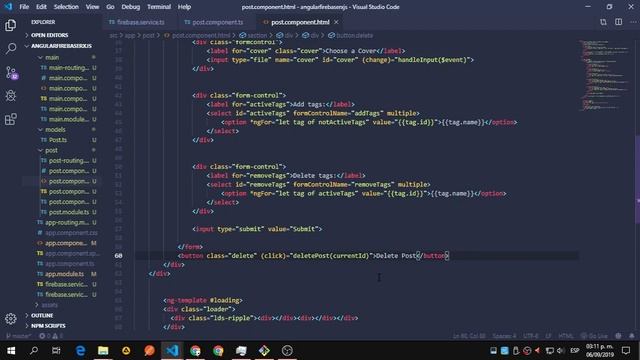Switch to the firebase.service.ts tab

tap(139, 22)
